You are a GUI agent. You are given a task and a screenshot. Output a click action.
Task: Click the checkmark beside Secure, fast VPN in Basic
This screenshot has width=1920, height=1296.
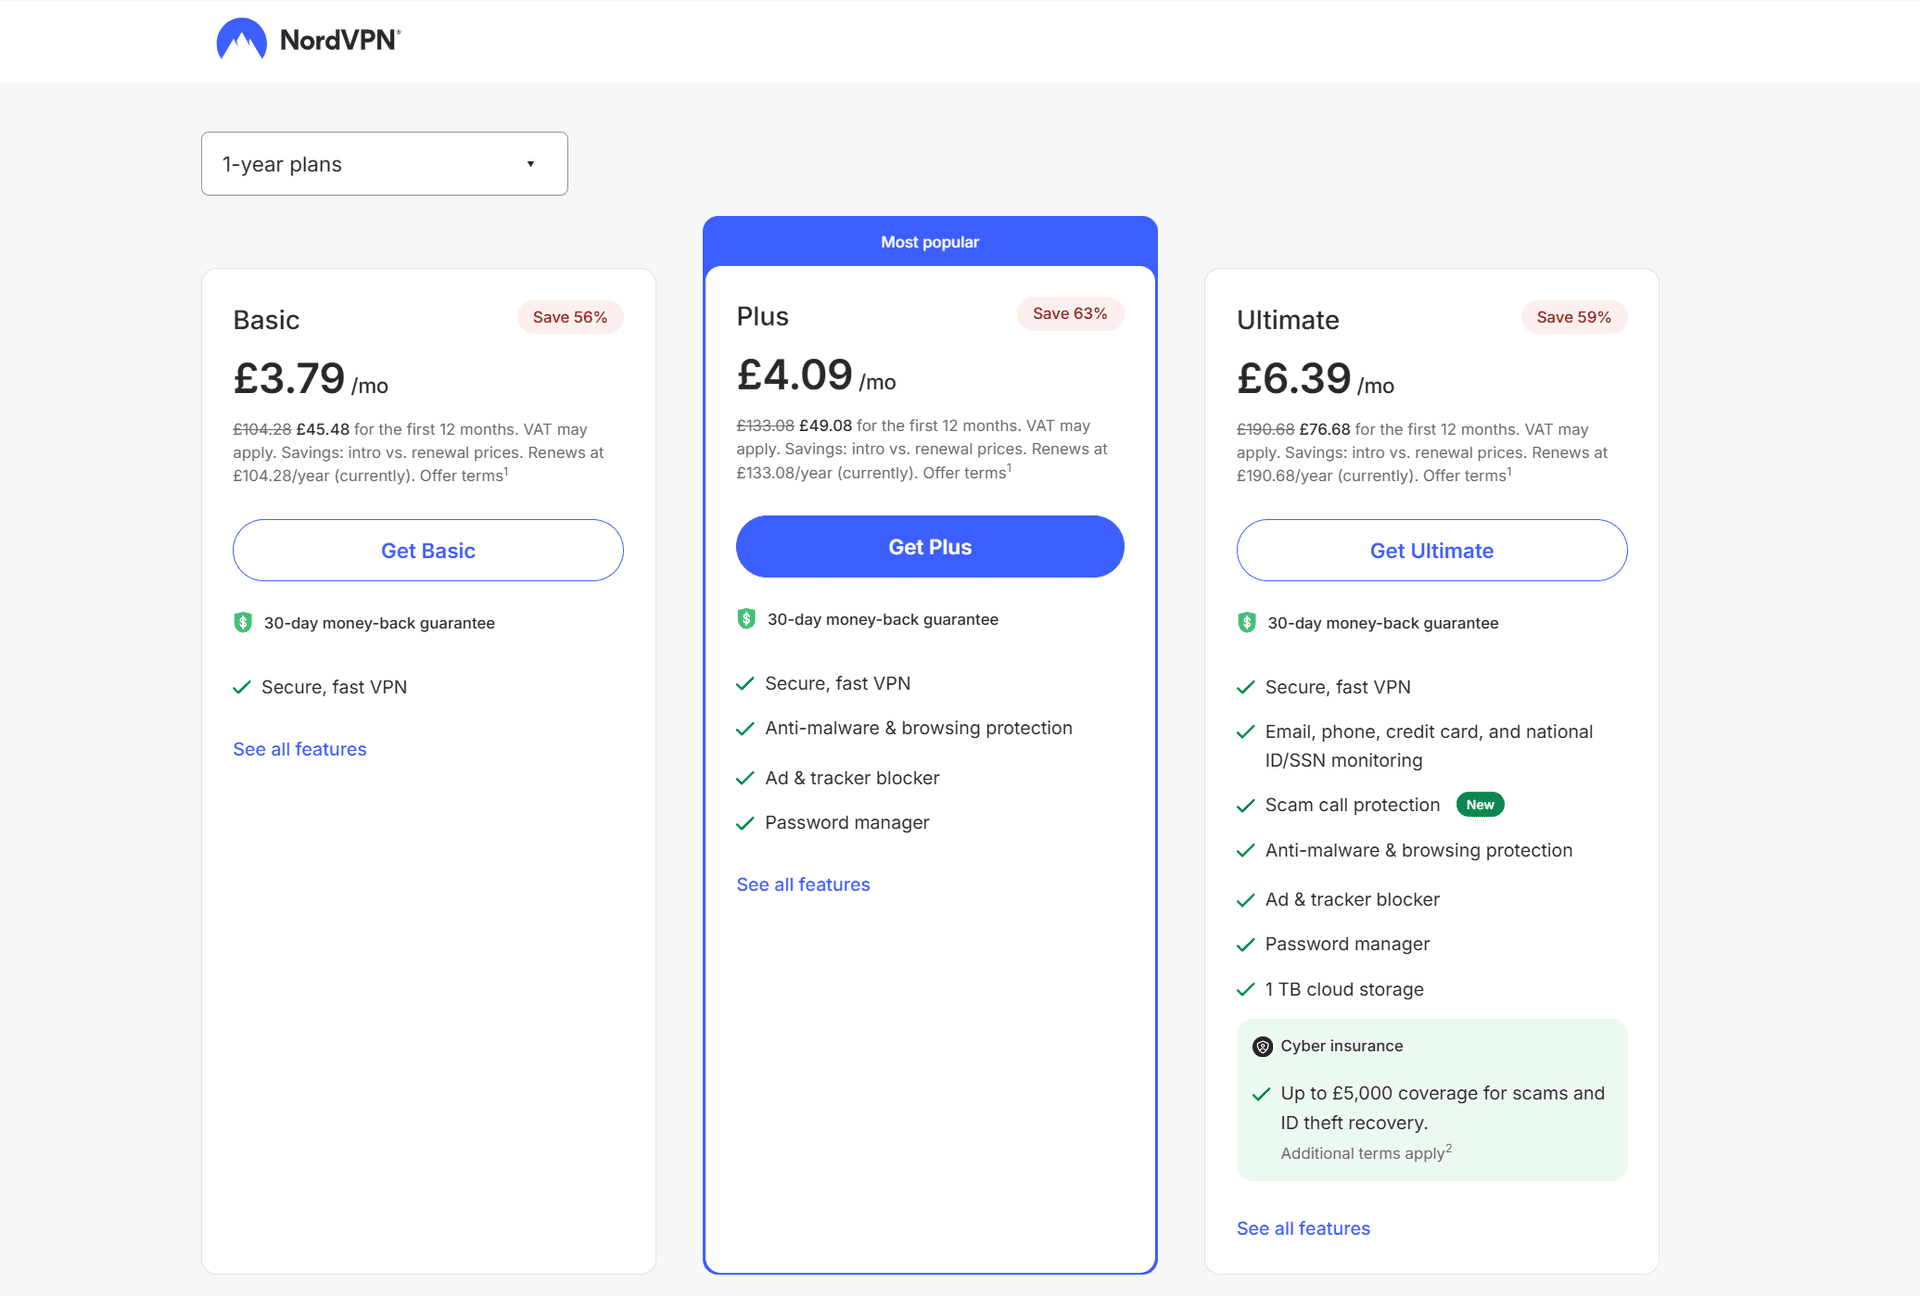click(242, 687)
